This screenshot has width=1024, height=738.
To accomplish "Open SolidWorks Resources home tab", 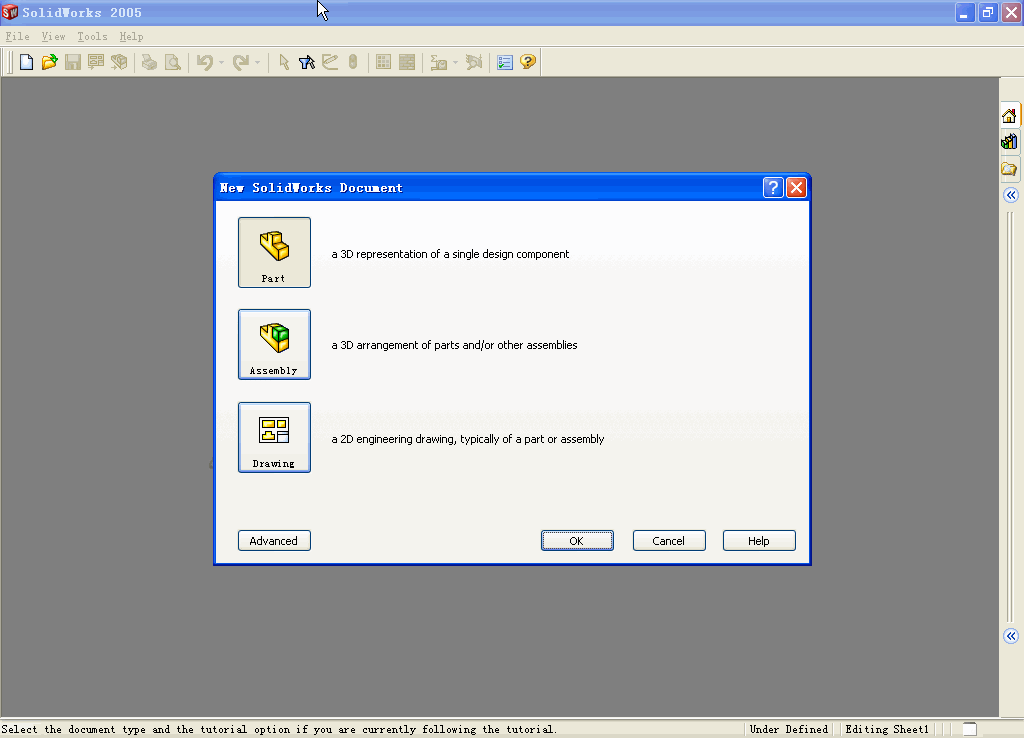I will click(x=1010, y=116).
